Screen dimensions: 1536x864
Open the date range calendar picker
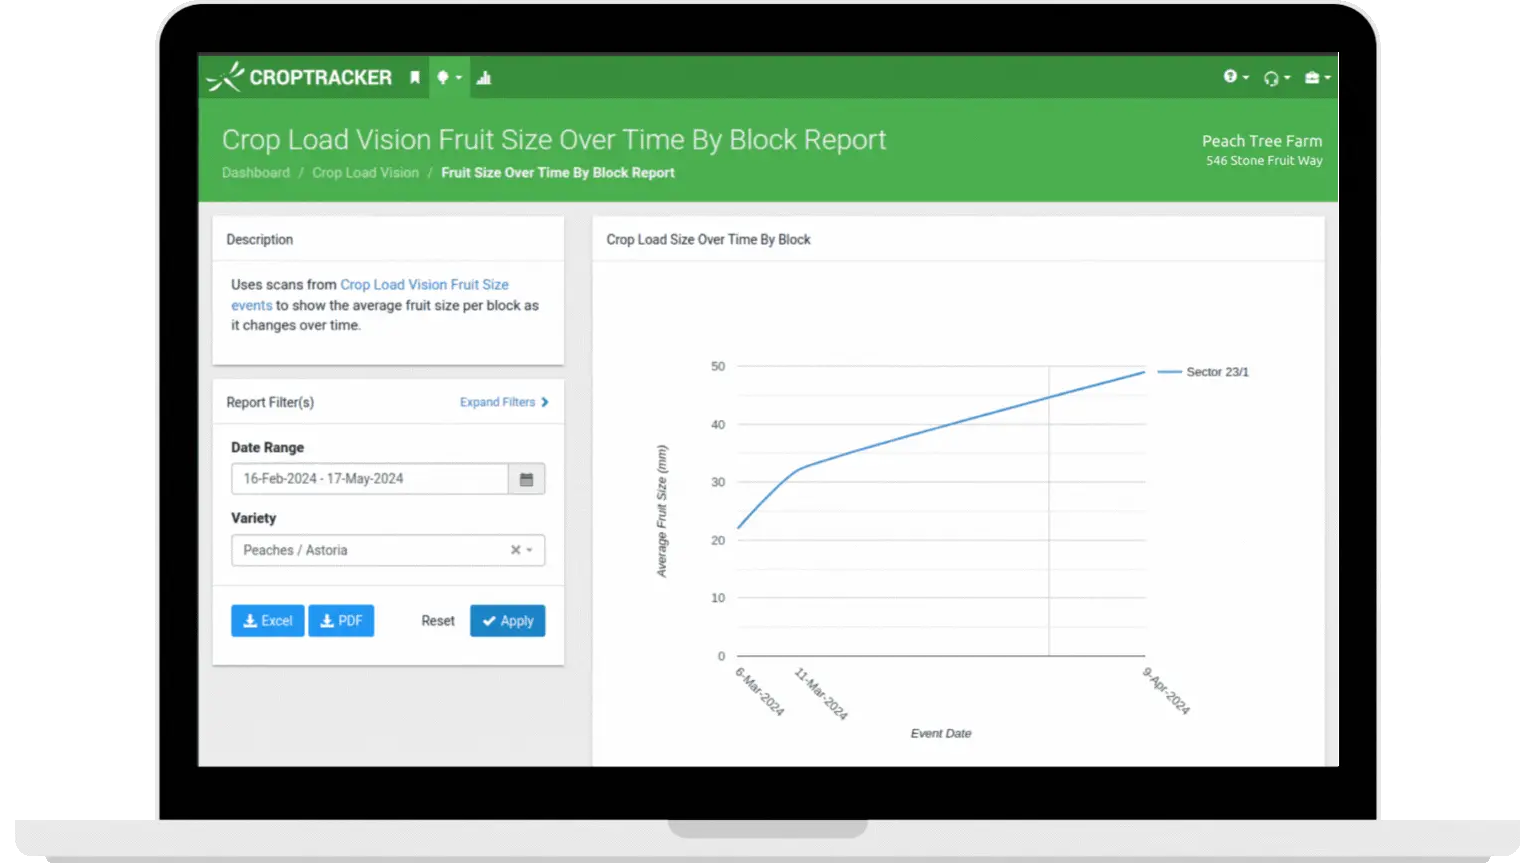tap(527, 479)
